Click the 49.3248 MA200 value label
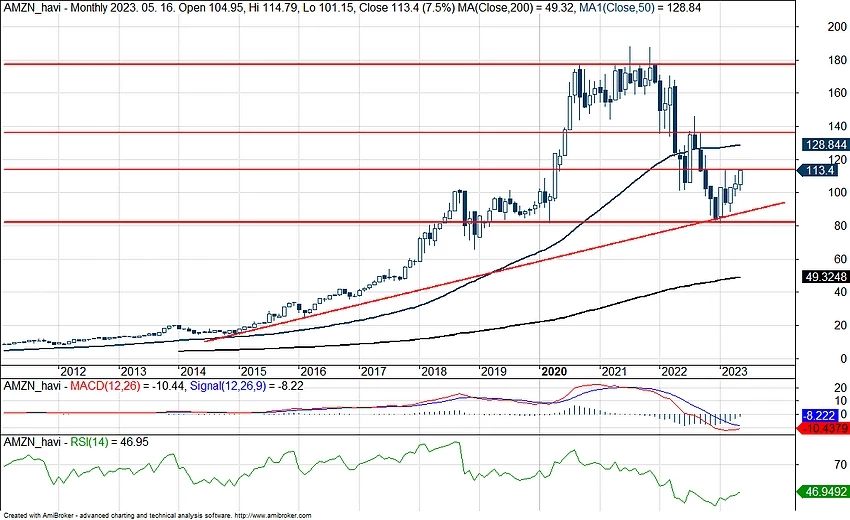Image resolution: width=850 pixels, height=520 pixels. [x=826, y=277]
